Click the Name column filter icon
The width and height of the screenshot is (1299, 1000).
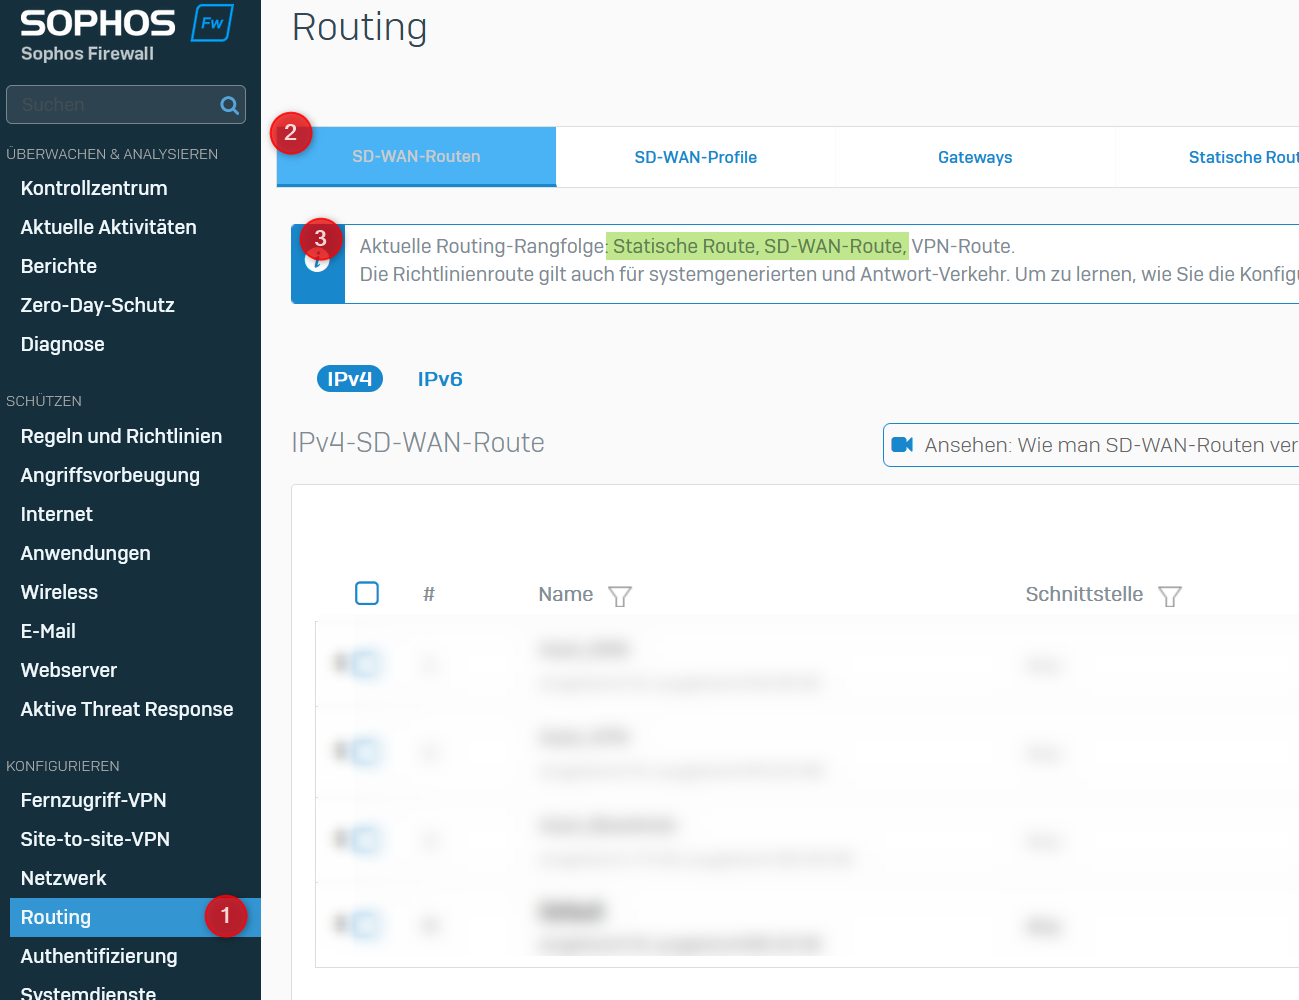[620, 596]
